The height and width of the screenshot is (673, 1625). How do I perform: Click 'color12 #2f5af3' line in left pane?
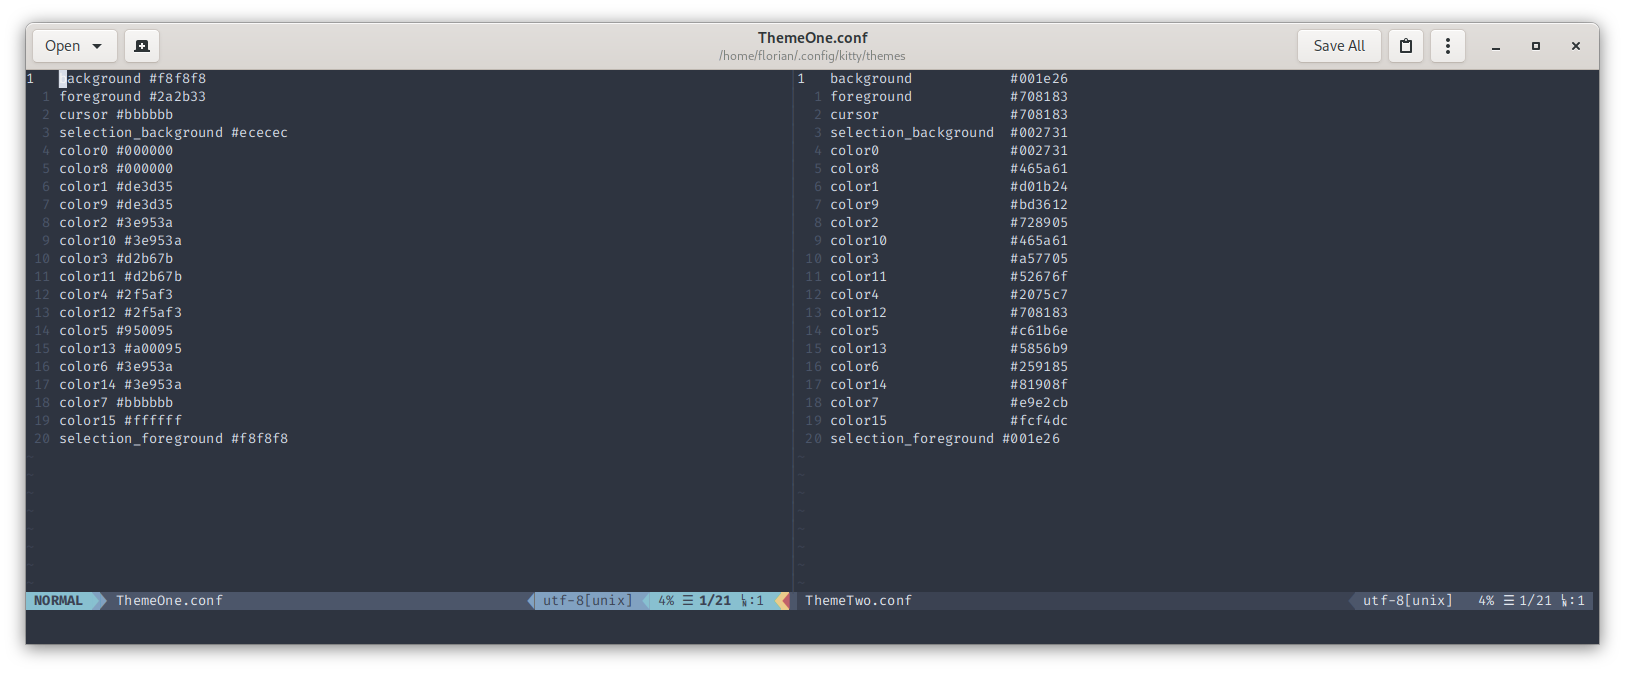120,313
